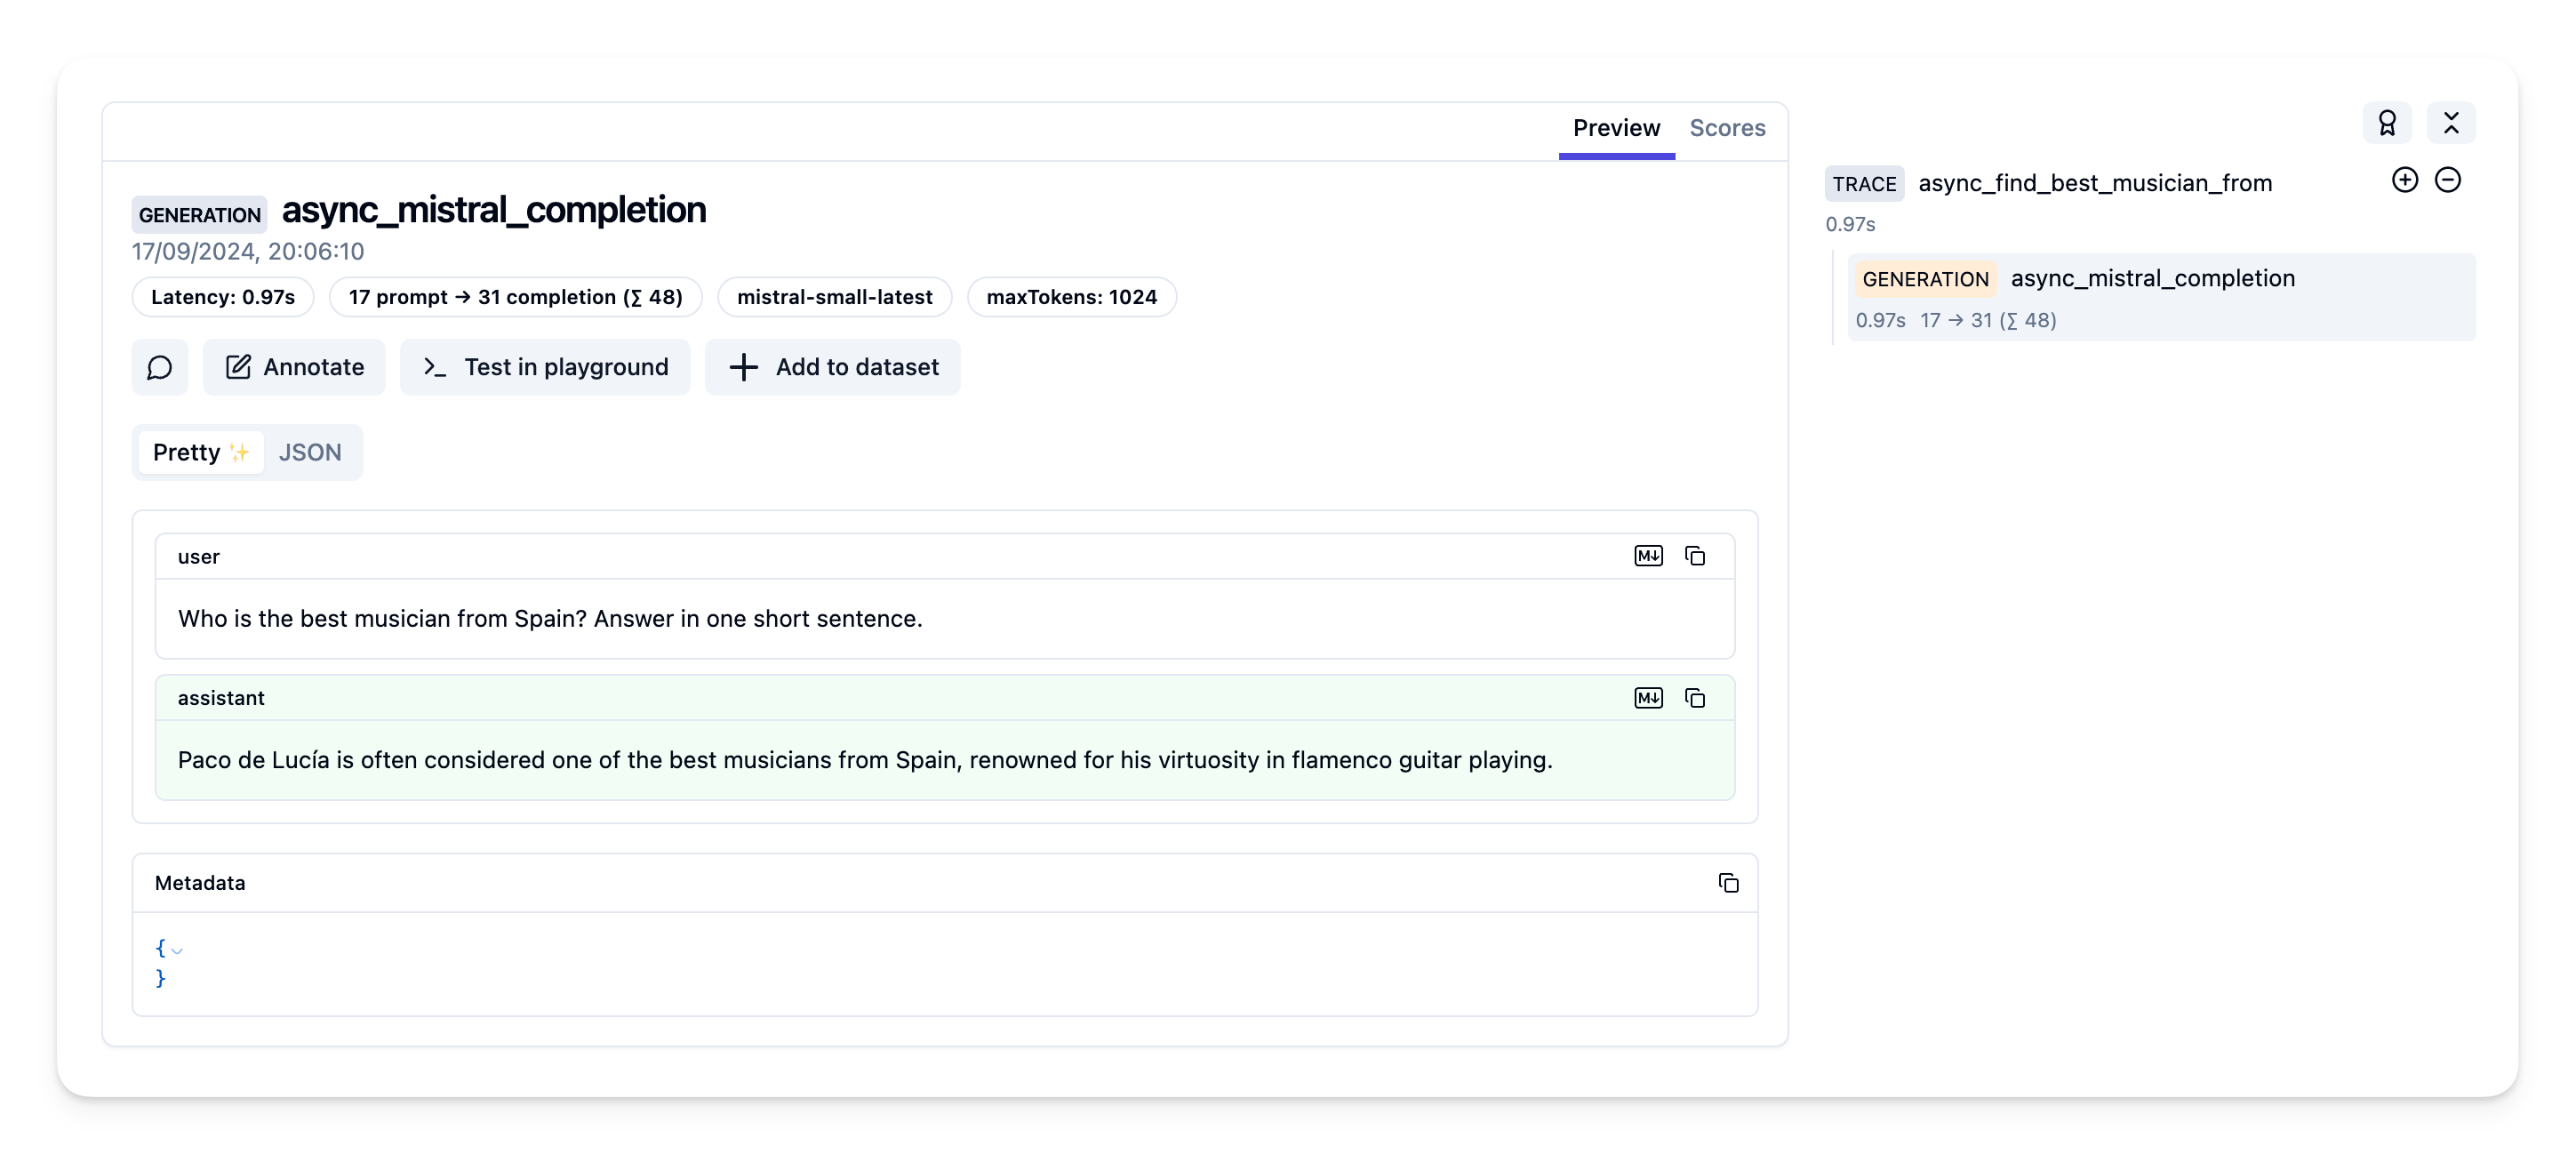Collapse the opening brace in Metadata
2576x1154 pixels.
[160, 948]
